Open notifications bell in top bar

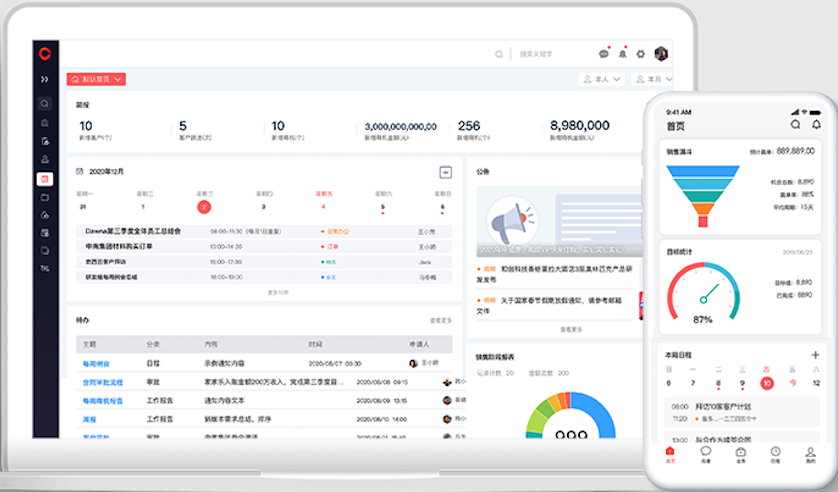pyautogui.click(x=623, y=54)
